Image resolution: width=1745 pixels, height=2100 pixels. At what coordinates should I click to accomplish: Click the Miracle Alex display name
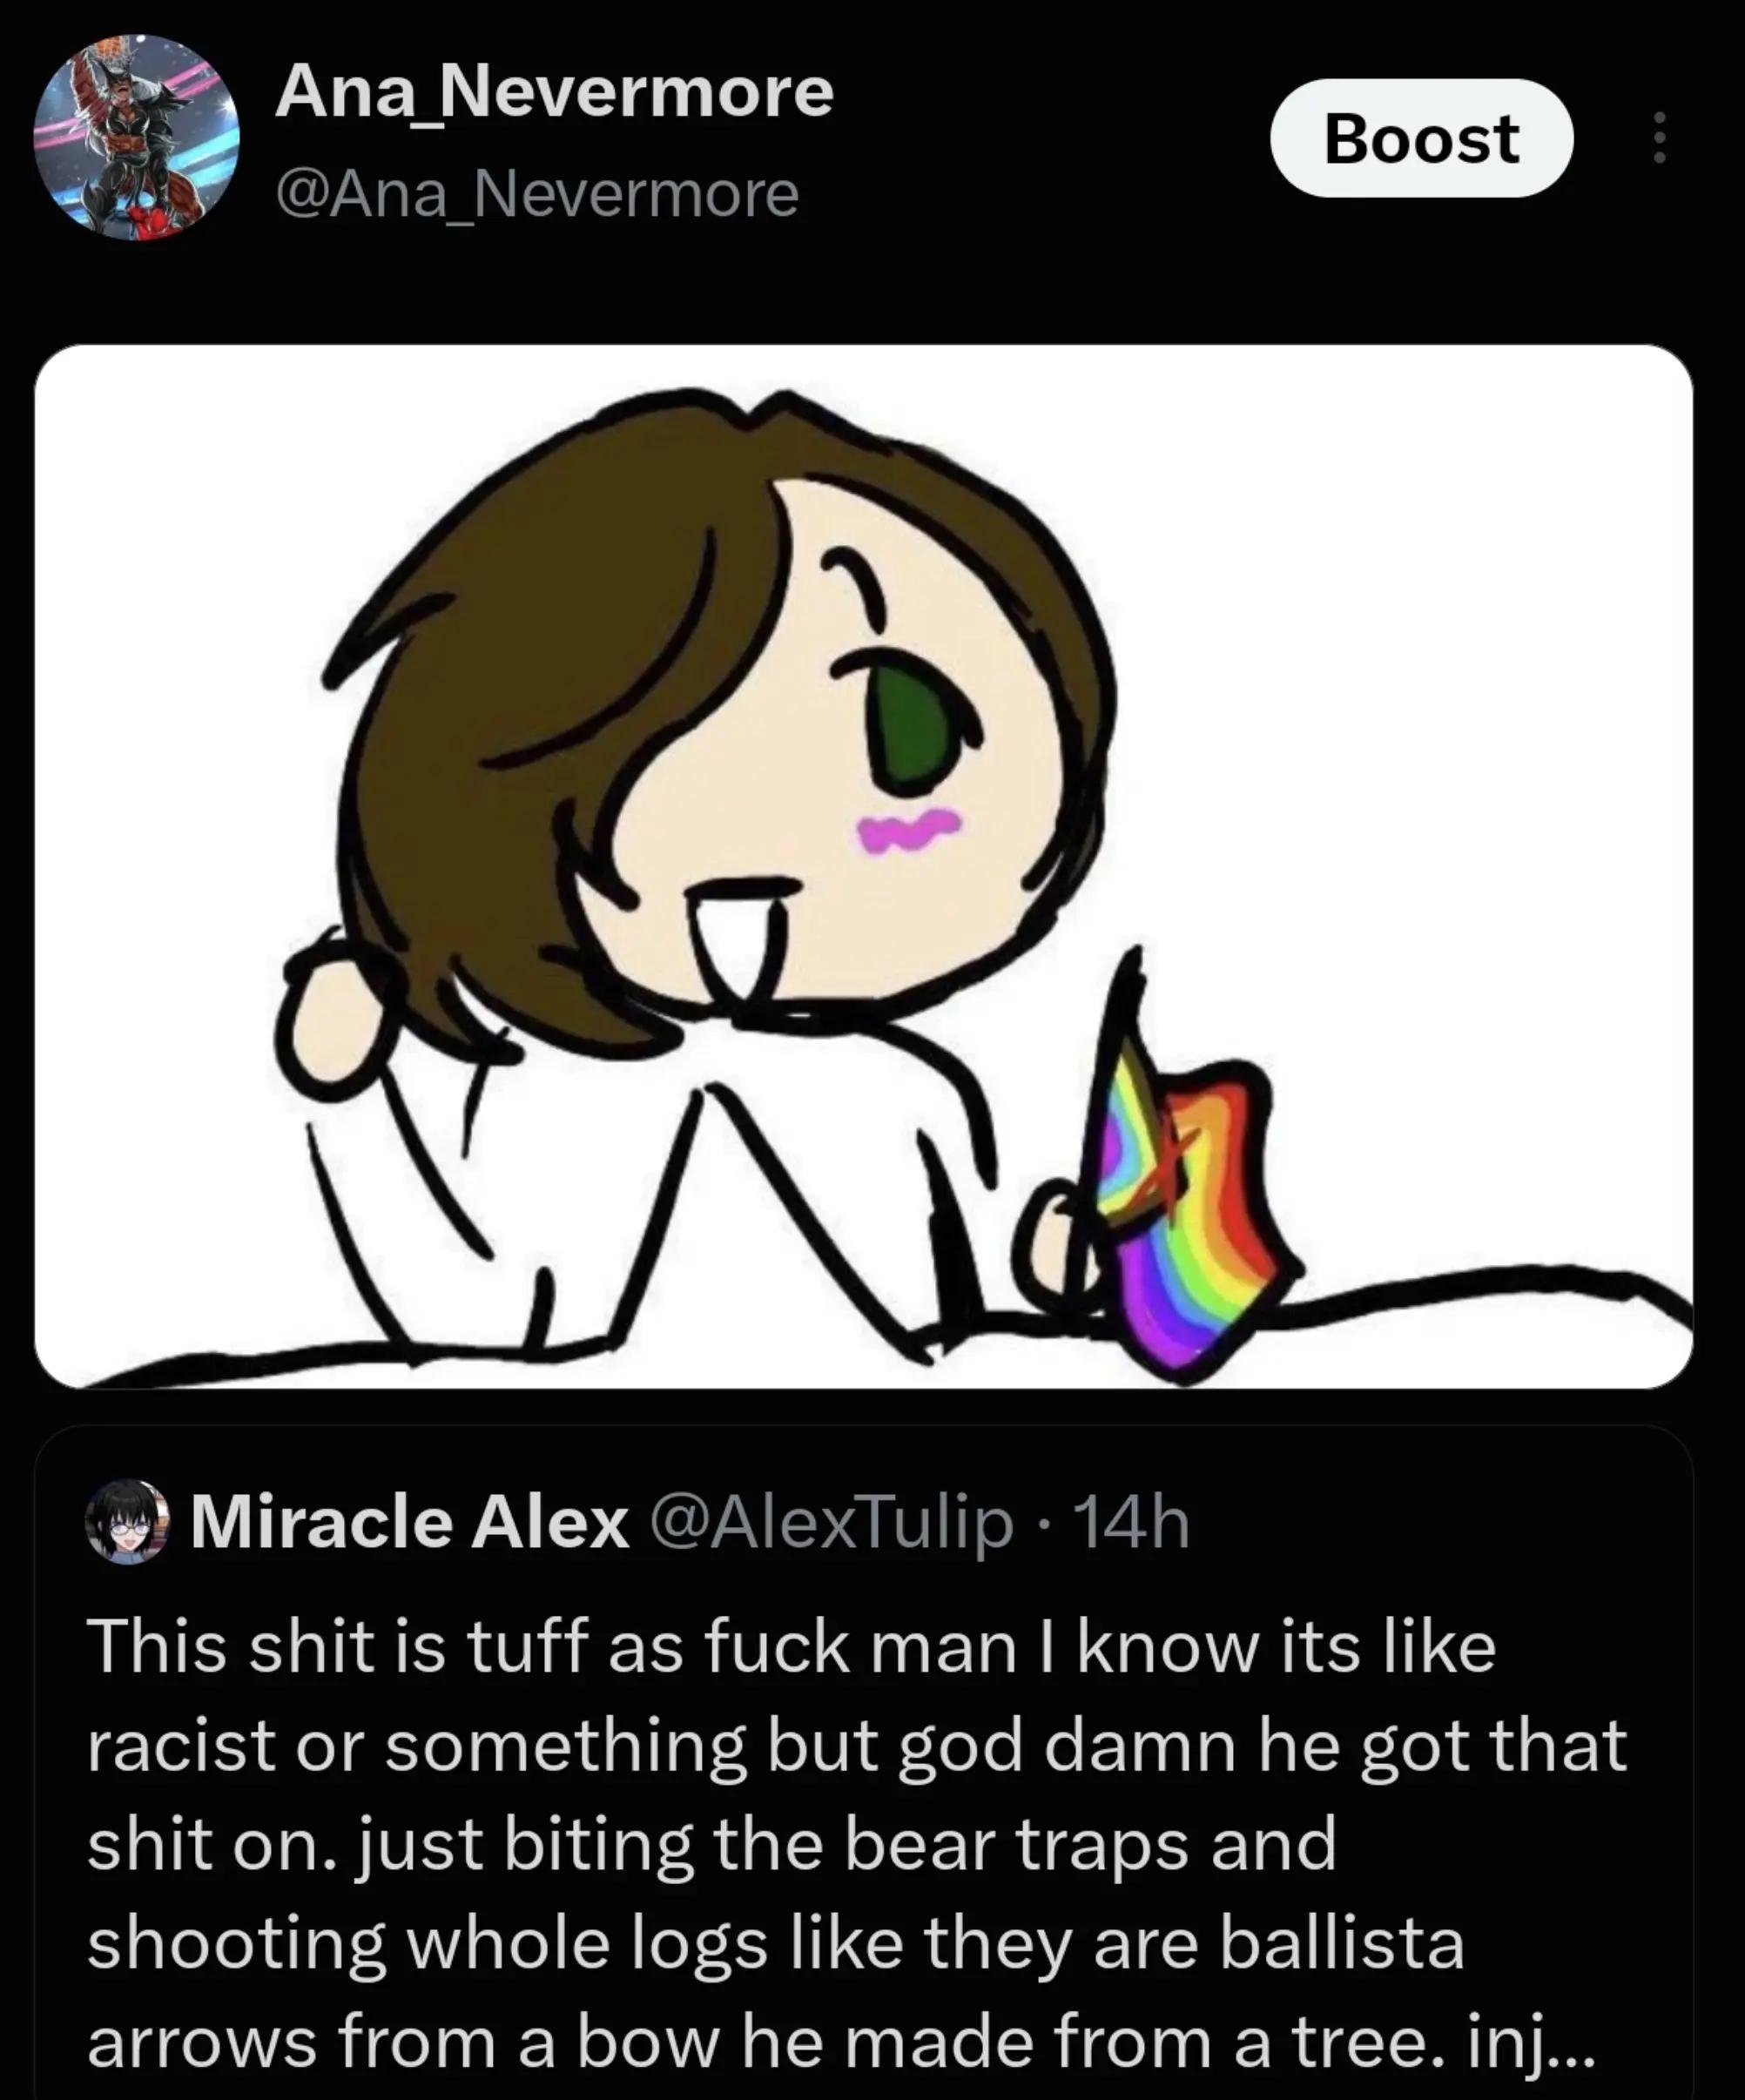click(409, 1524)
